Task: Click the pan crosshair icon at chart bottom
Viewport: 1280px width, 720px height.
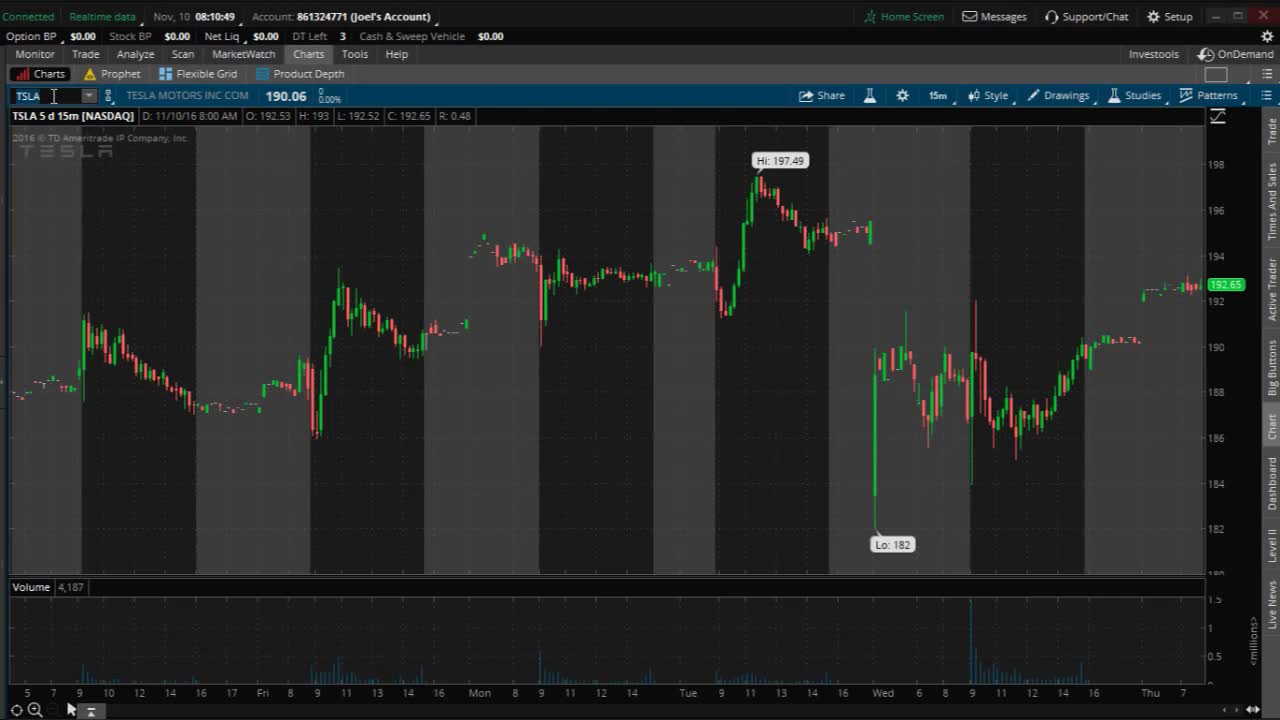Action: pos(17,710)
